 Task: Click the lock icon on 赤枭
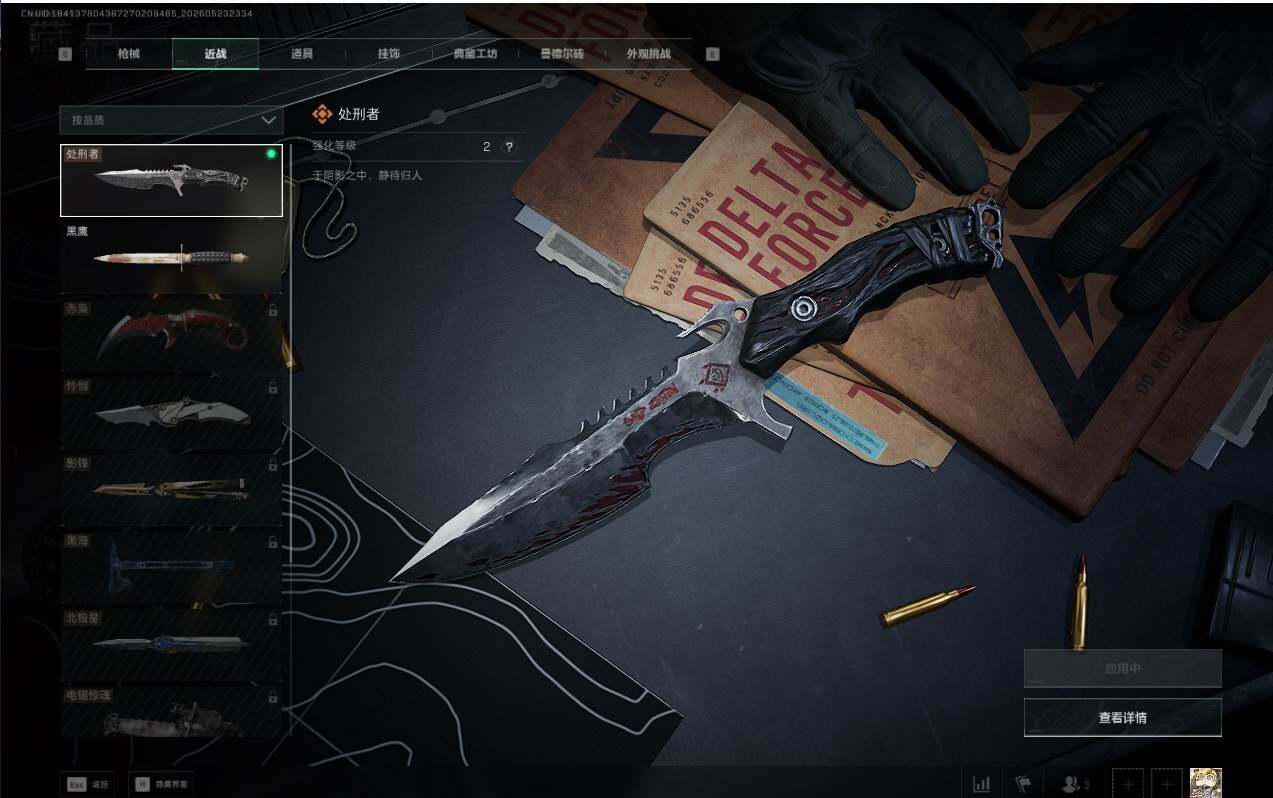(273, 311)
